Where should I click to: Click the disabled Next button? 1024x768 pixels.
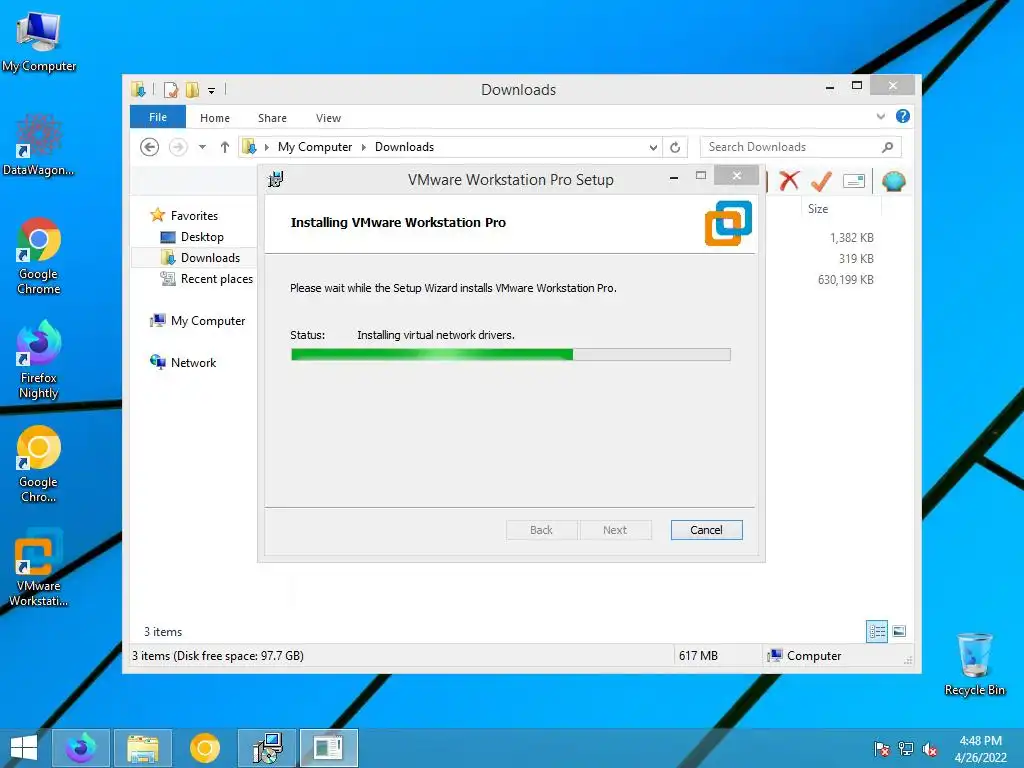(x=615, y=530)
